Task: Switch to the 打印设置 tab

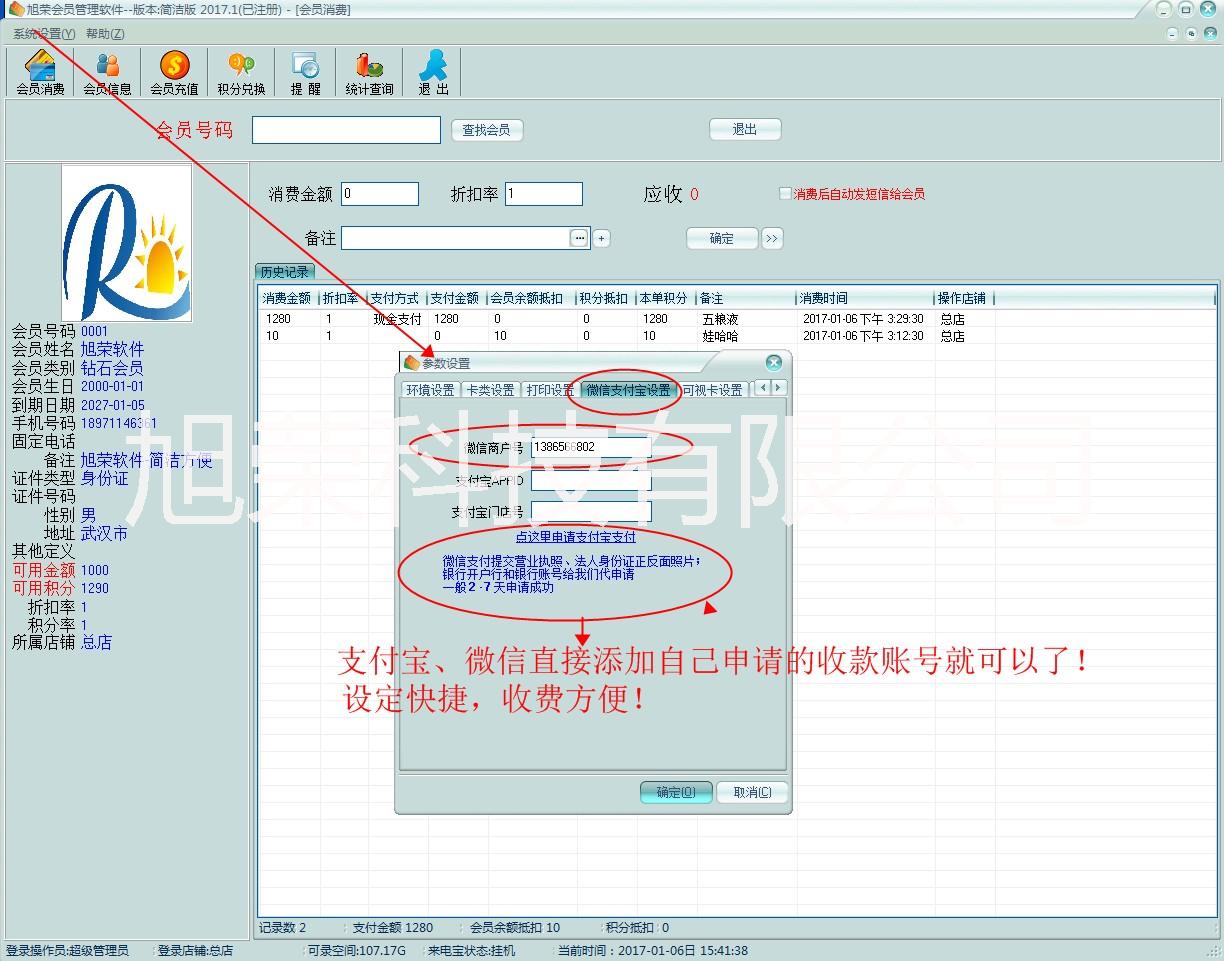Action: pos(549,390)
